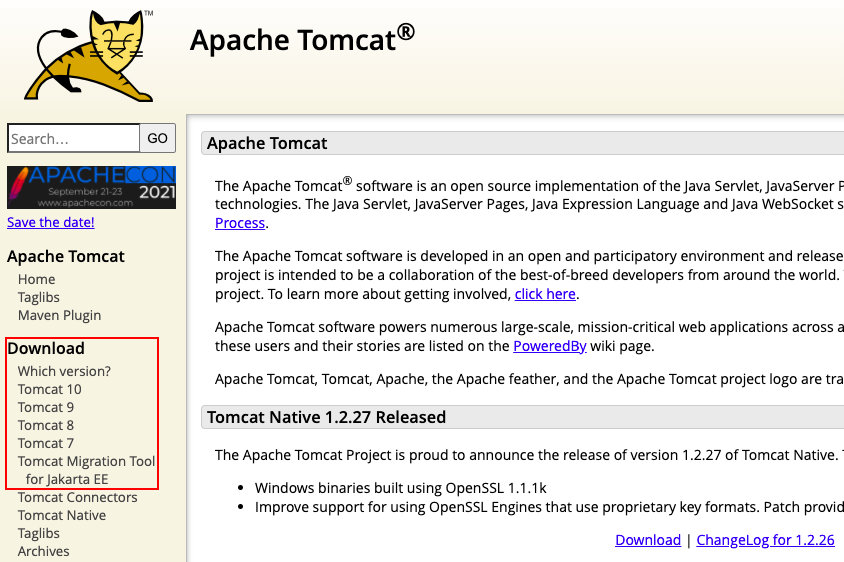Open the Maven Plugin sidebar link
Viewport: 844px width, 562px height.
(x=59, y=315)
